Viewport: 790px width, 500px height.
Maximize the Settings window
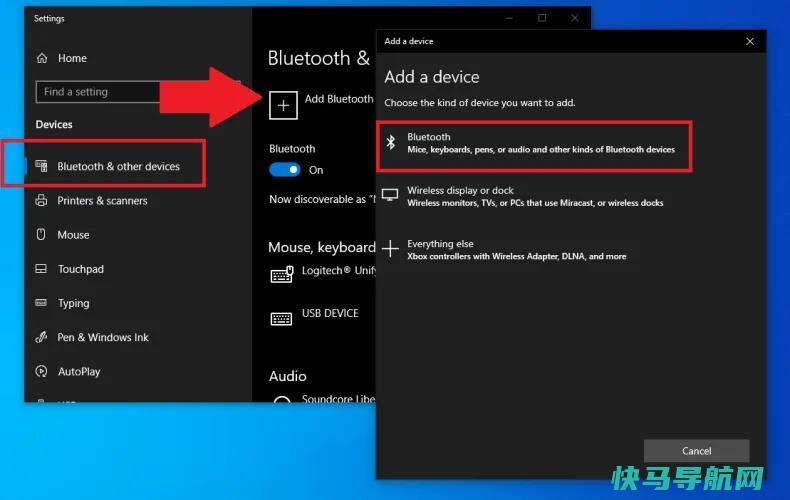(x=542, y=18)
